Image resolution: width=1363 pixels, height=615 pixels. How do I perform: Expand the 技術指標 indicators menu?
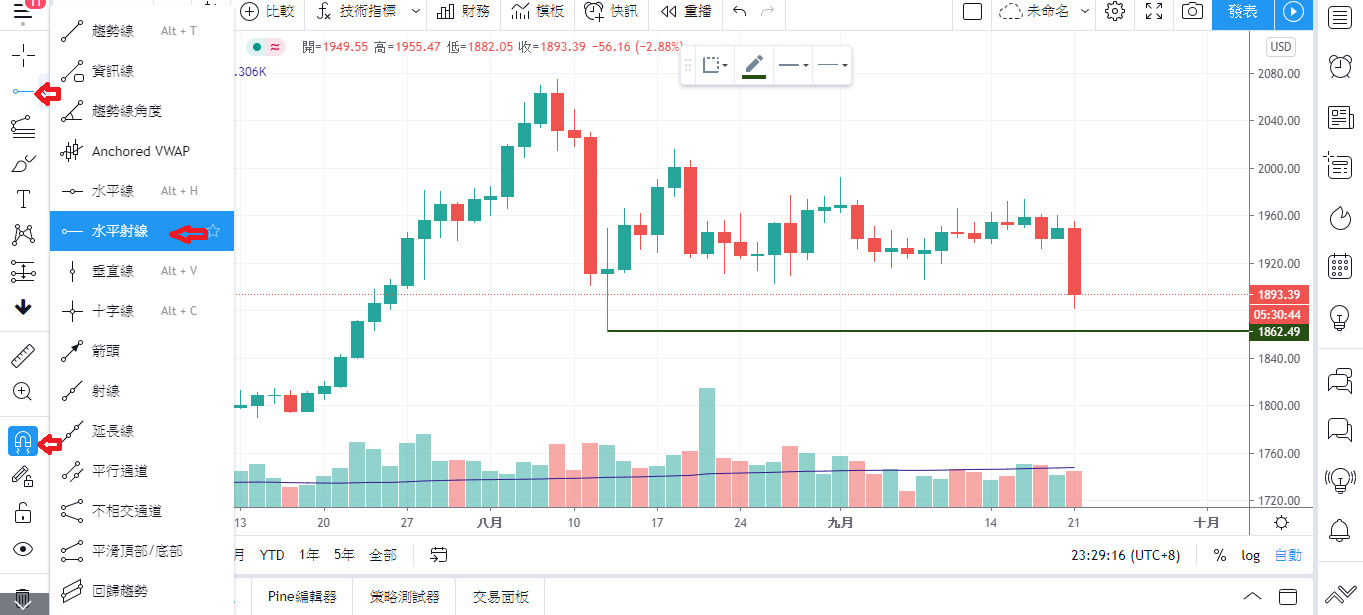click(x=356, y=12)
